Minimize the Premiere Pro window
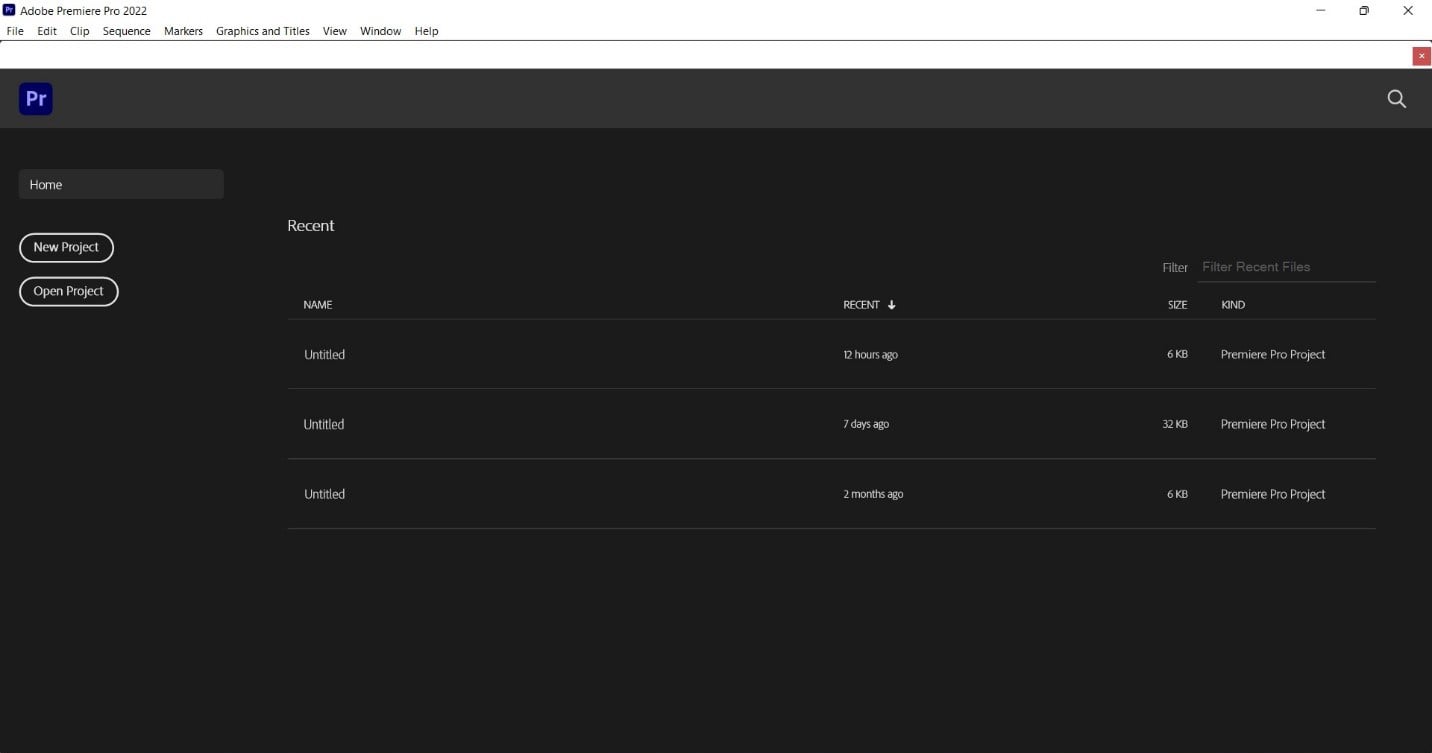1432x753 pixels. 1321,11
